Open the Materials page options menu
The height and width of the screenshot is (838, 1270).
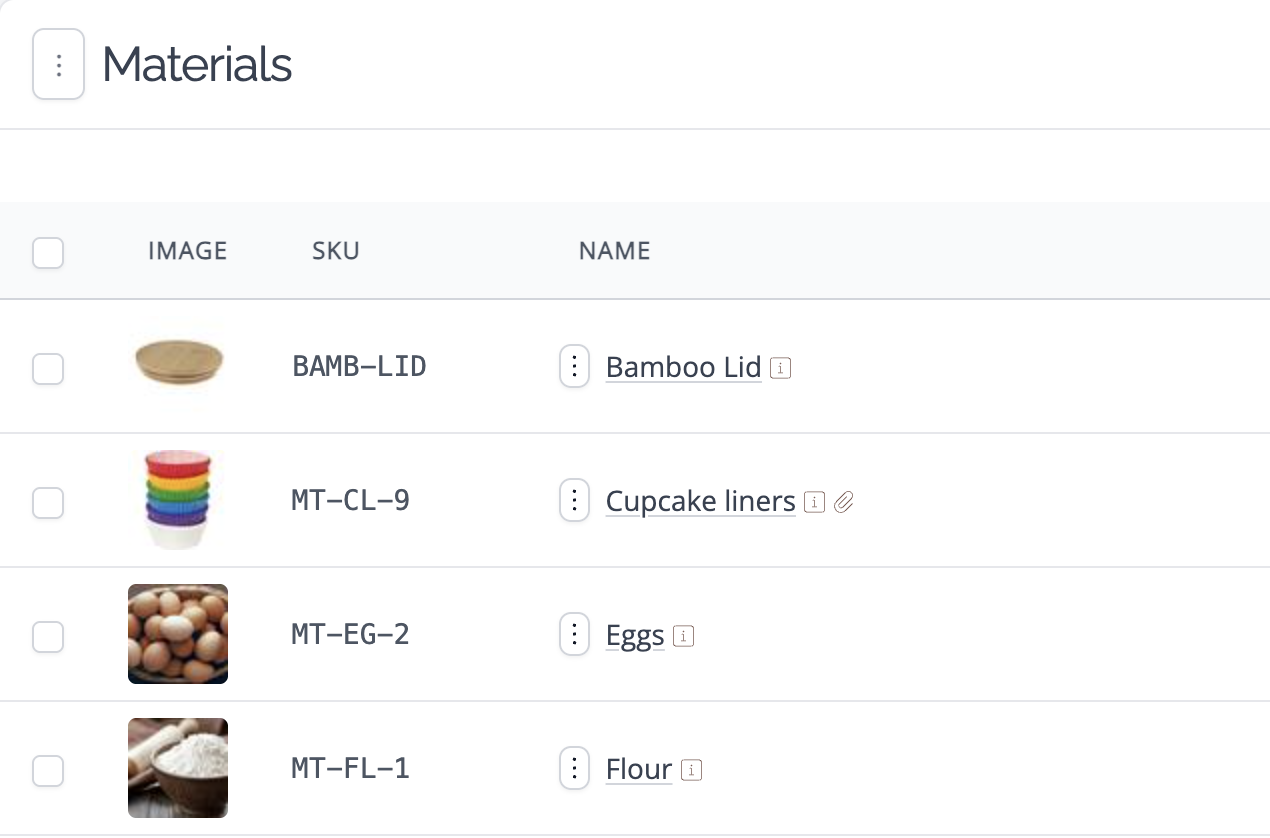[58, 65]
